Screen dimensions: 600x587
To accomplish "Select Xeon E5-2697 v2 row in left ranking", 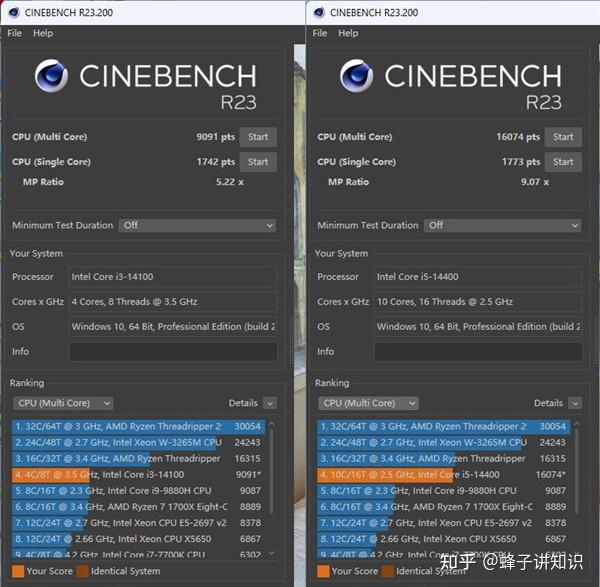I will [139, 523].
